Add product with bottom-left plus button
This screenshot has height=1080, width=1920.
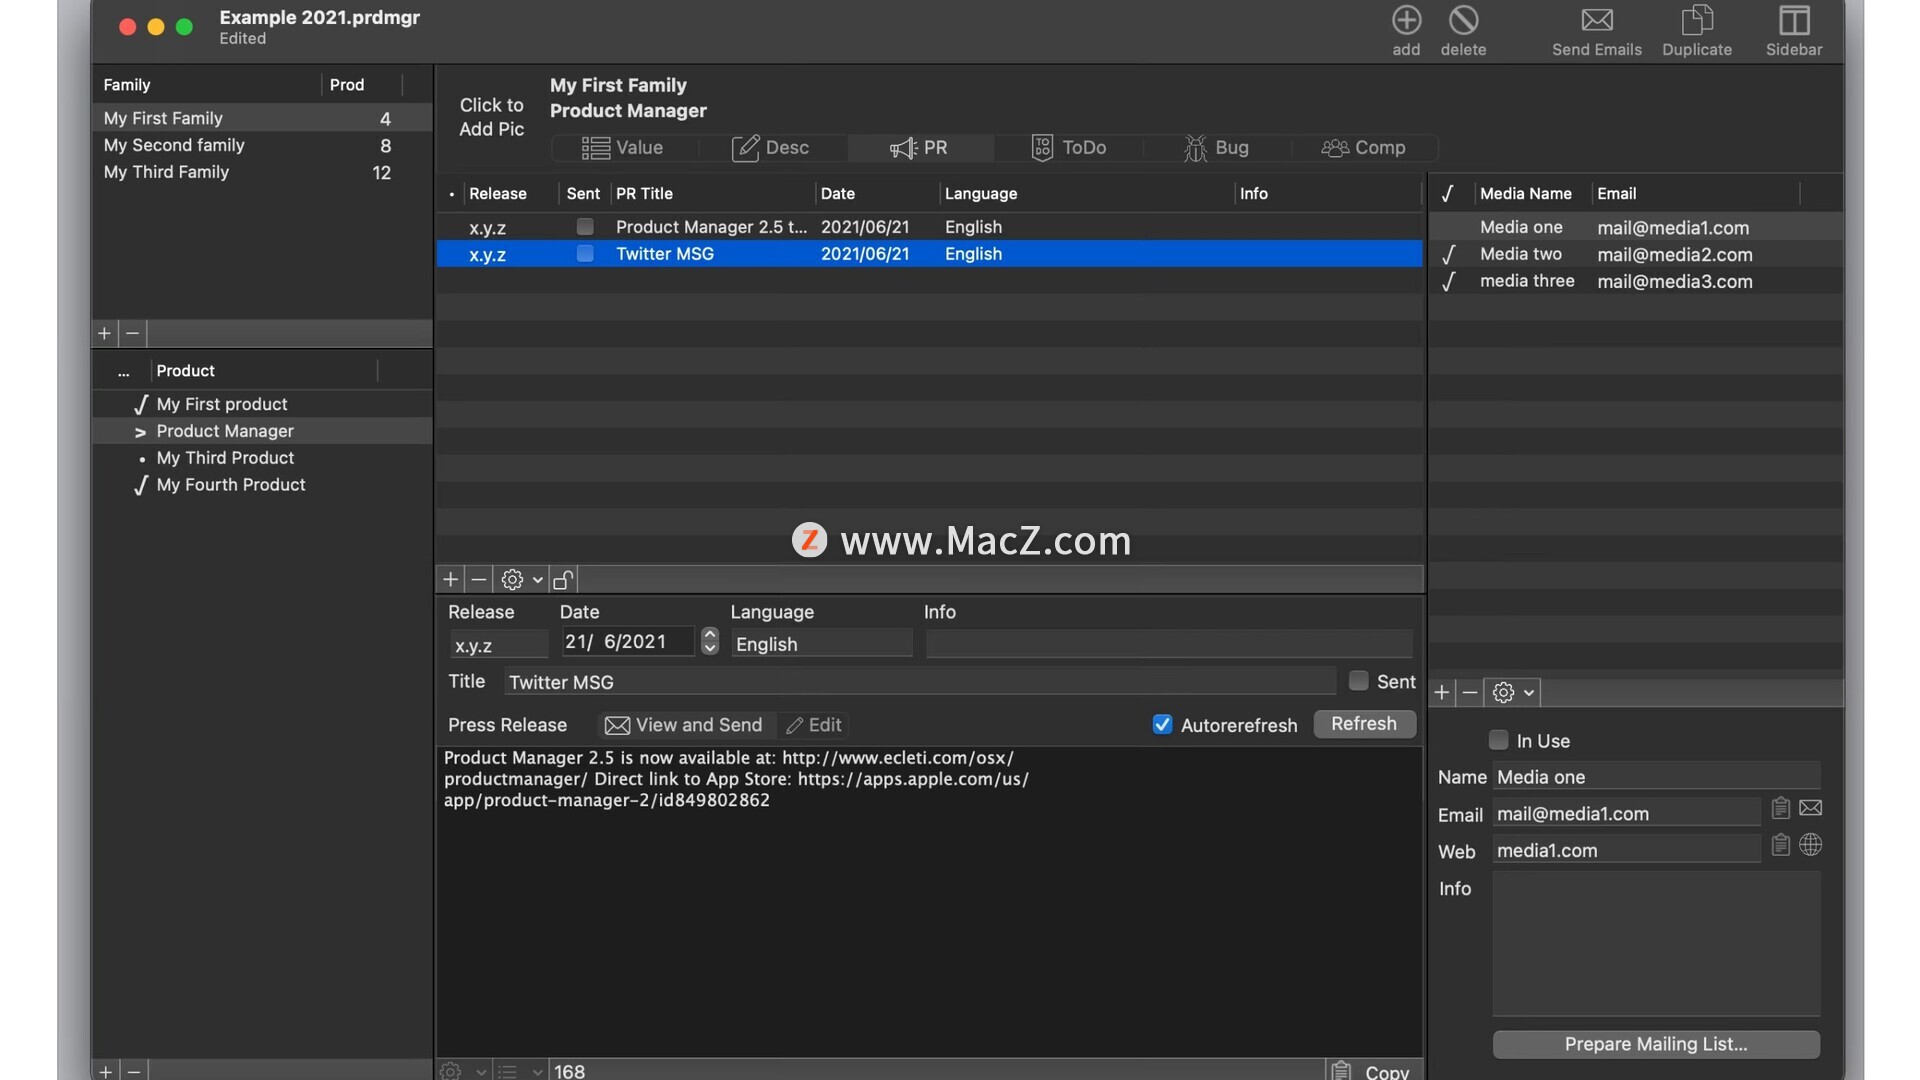coord(105,1071)
